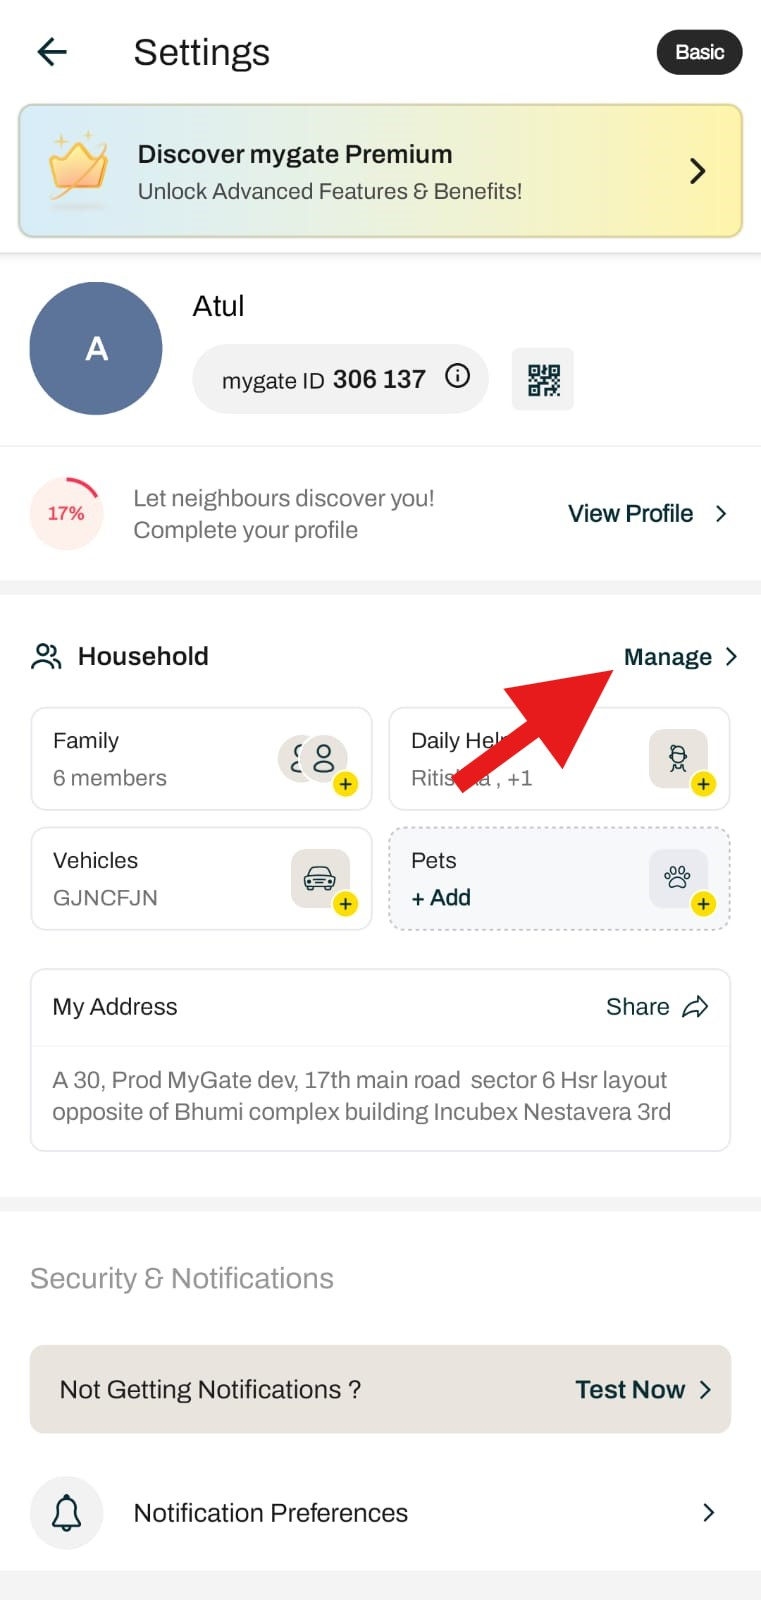
Task: Open the mygate ID QR code icon
Action: (x=543, y=380)
